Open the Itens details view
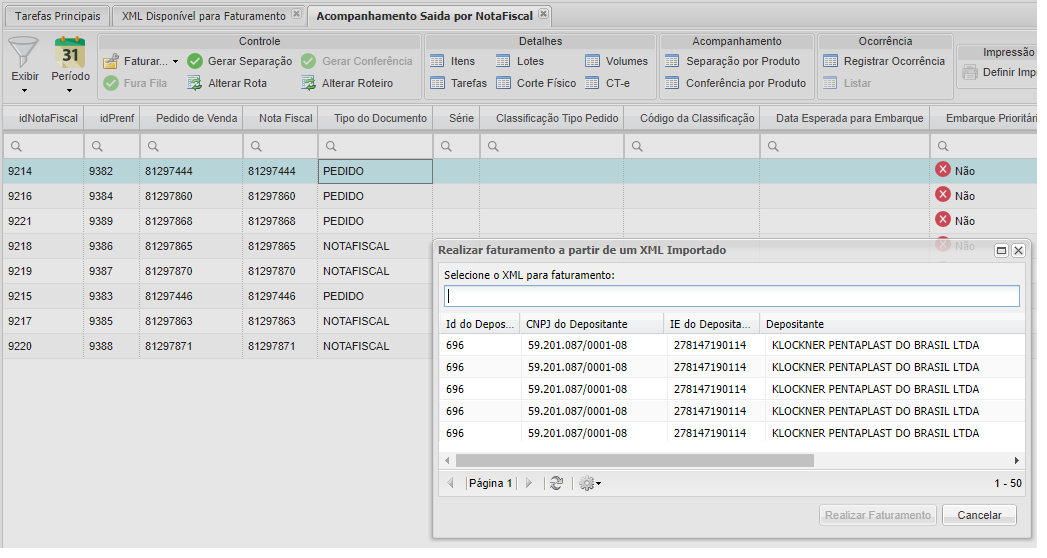This screenshot has height=558, width=1047. (x=437, y=61)
